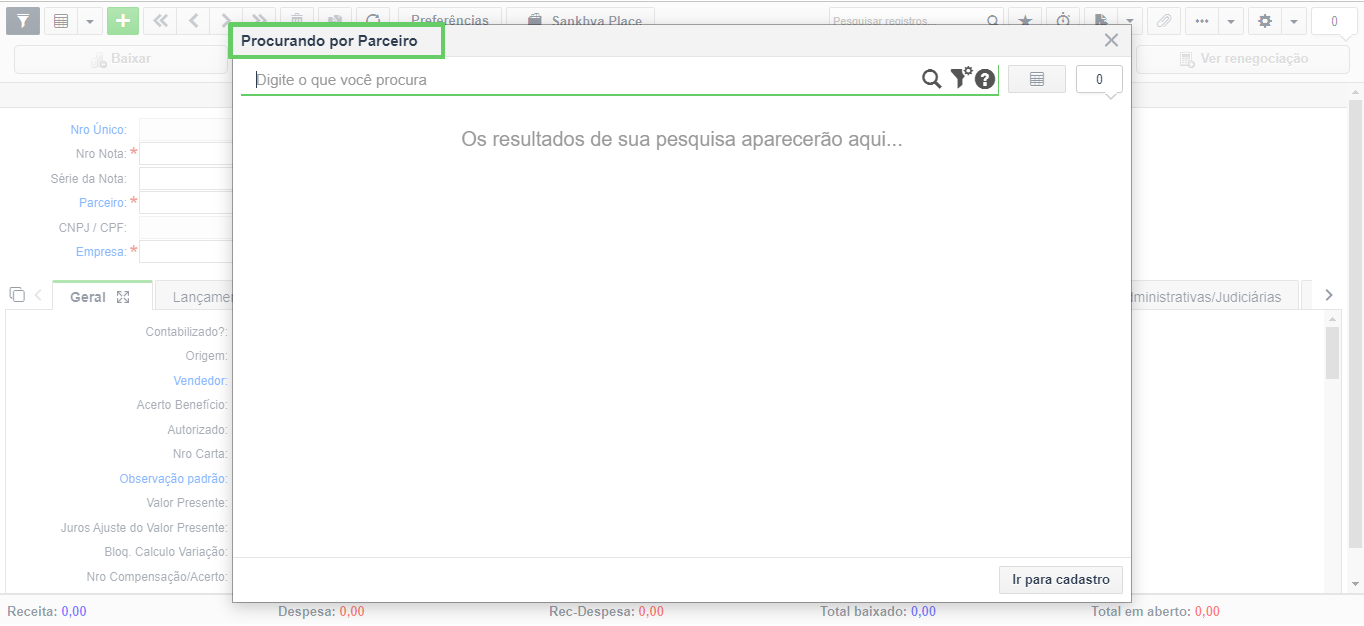Focus the Série da Nota input field
The image size is (1364, 626).
click(186, 179)
